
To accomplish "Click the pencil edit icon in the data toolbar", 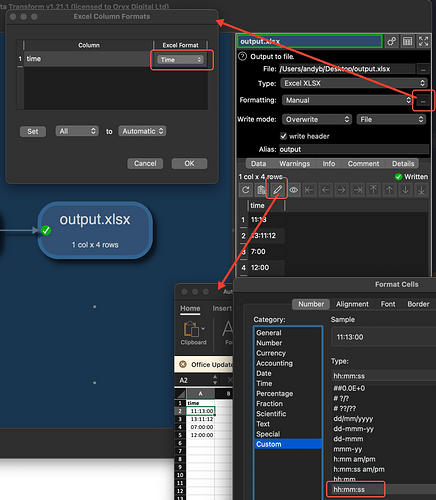I will click(277, 190).
